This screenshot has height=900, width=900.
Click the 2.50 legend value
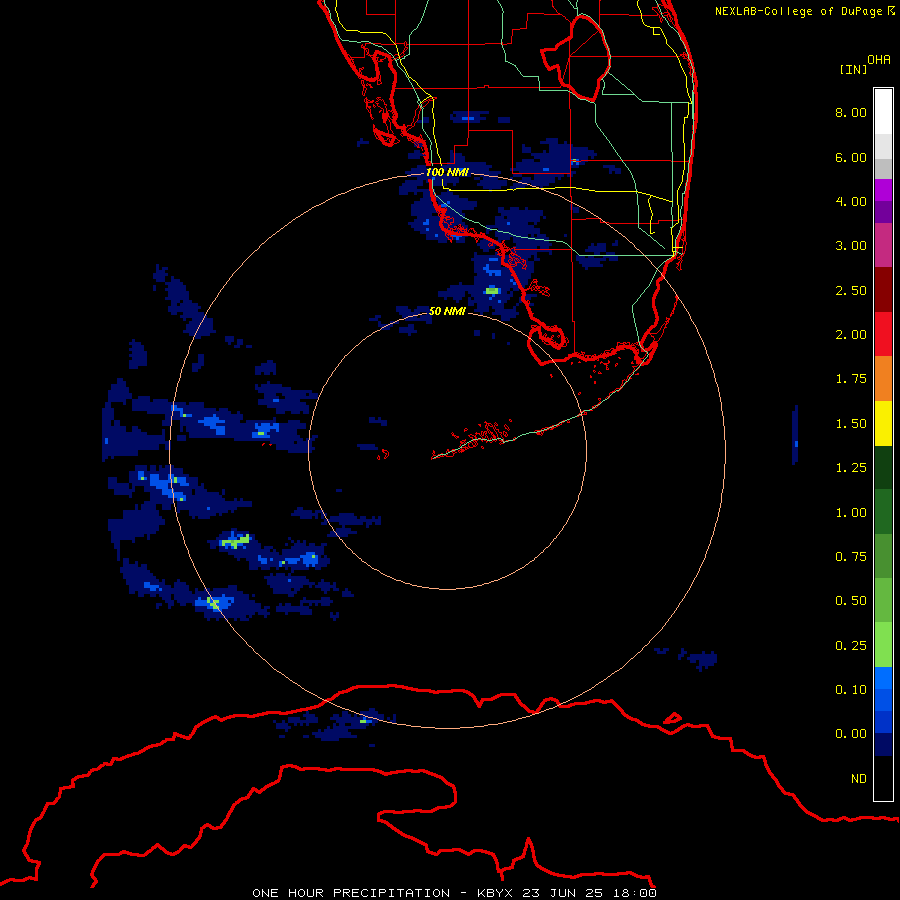(851, 290)
